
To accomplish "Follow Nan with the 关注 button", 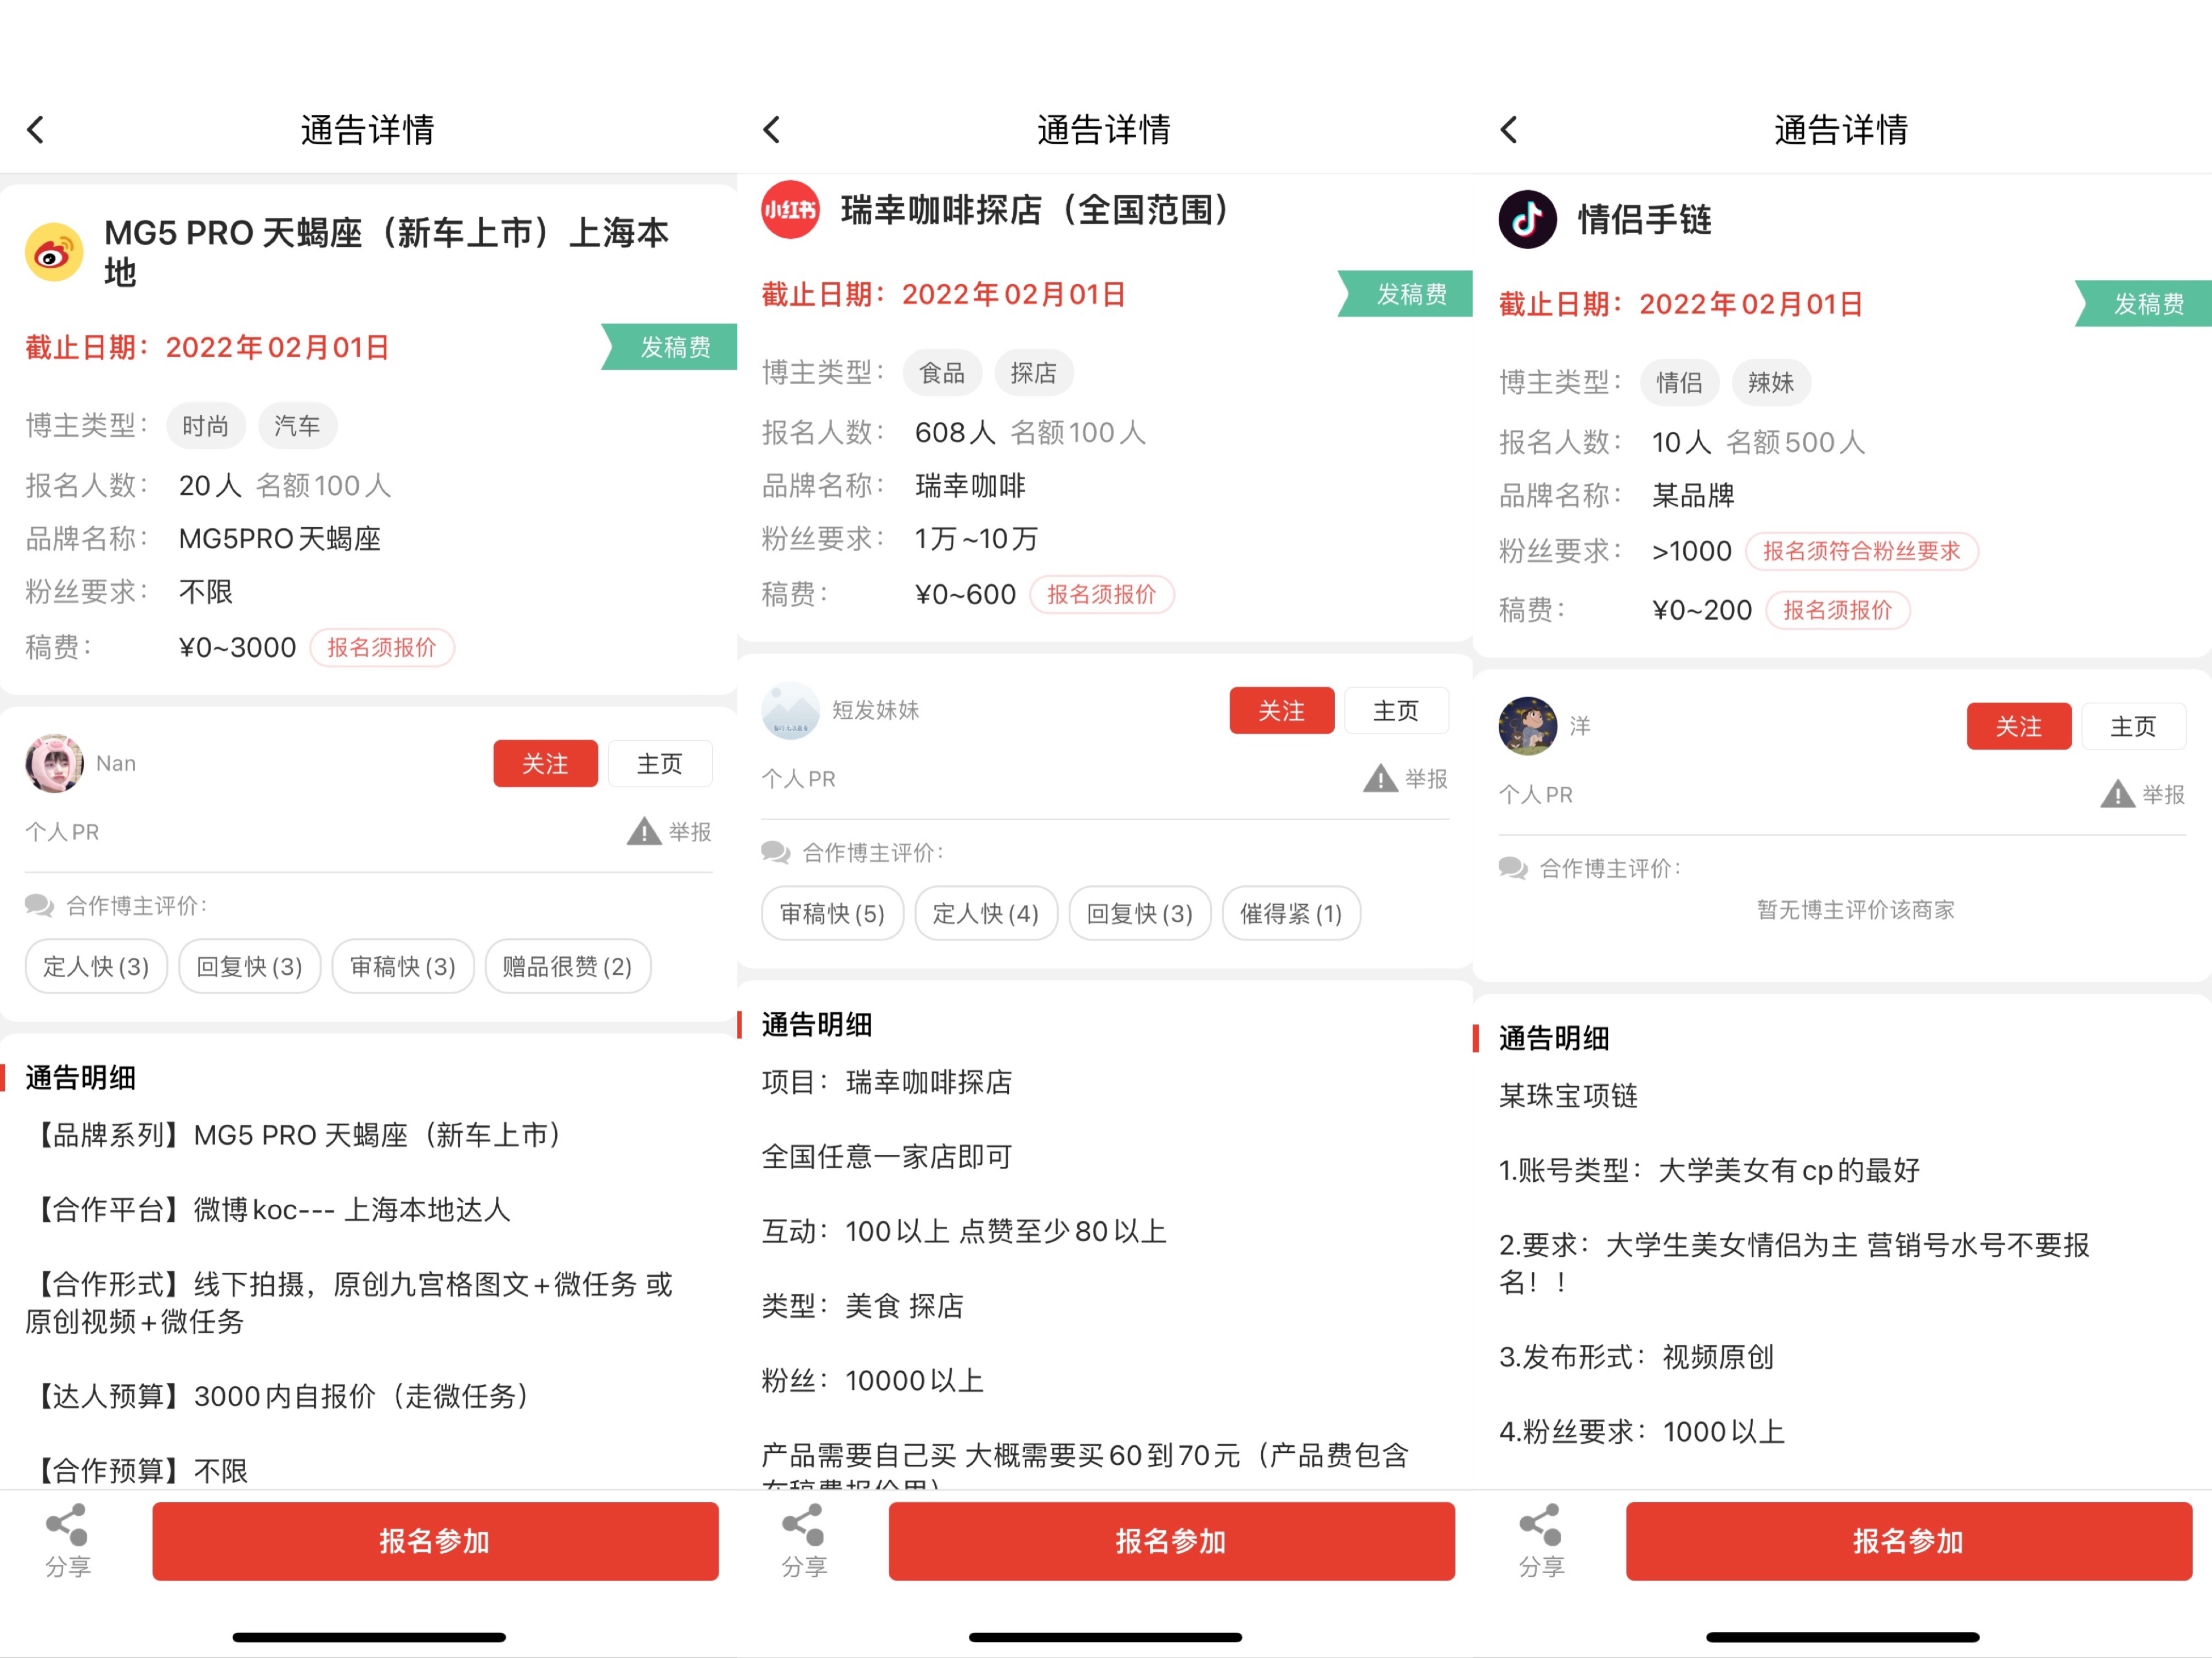I will pyautogui.click(x=545, y=764).
